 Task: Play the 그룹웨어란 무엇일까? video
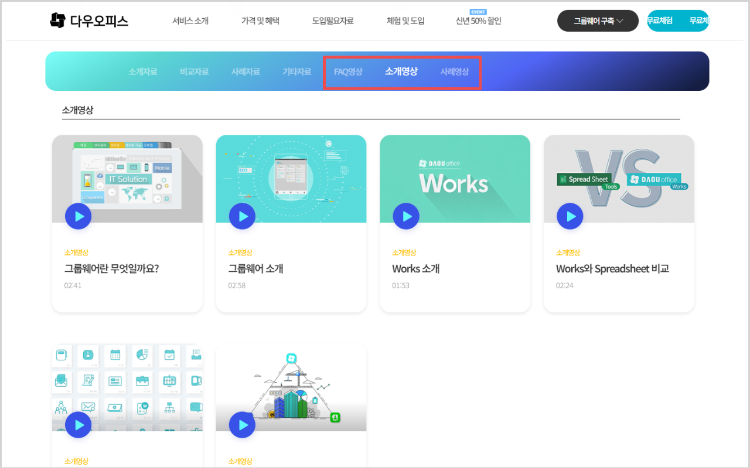[78, 216]
